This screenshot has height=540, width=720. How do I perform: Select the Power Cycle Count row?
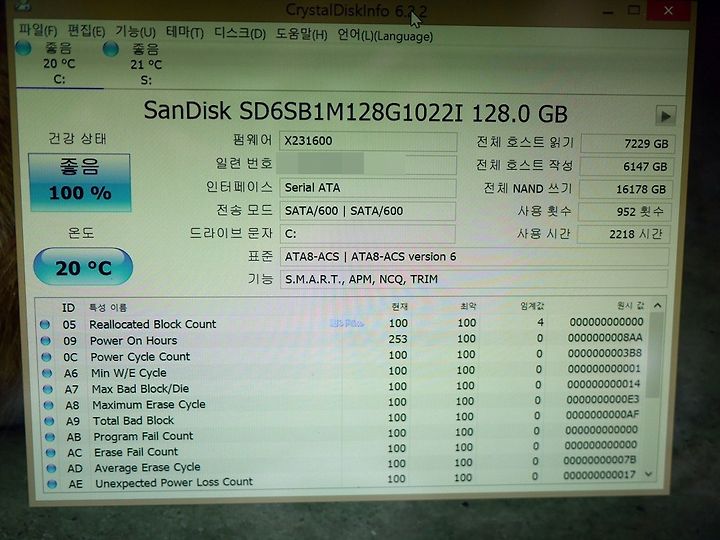coord(342,355)
